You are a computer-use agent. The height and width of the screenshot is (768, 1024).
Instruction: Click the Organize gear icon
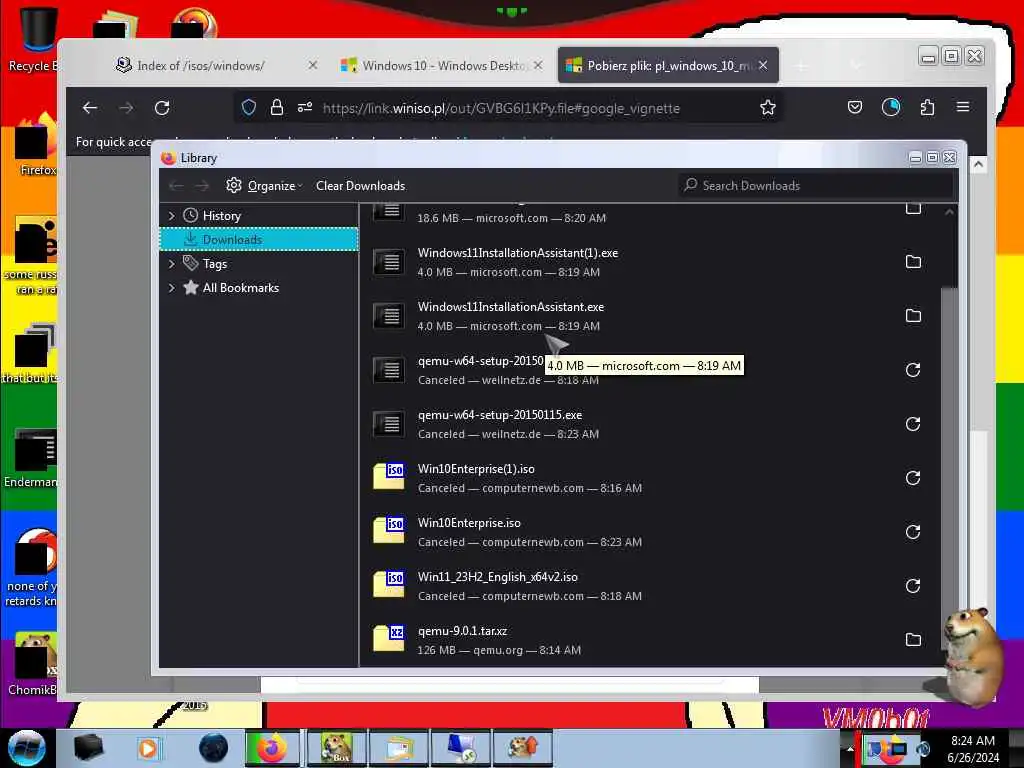click(234, 185)
